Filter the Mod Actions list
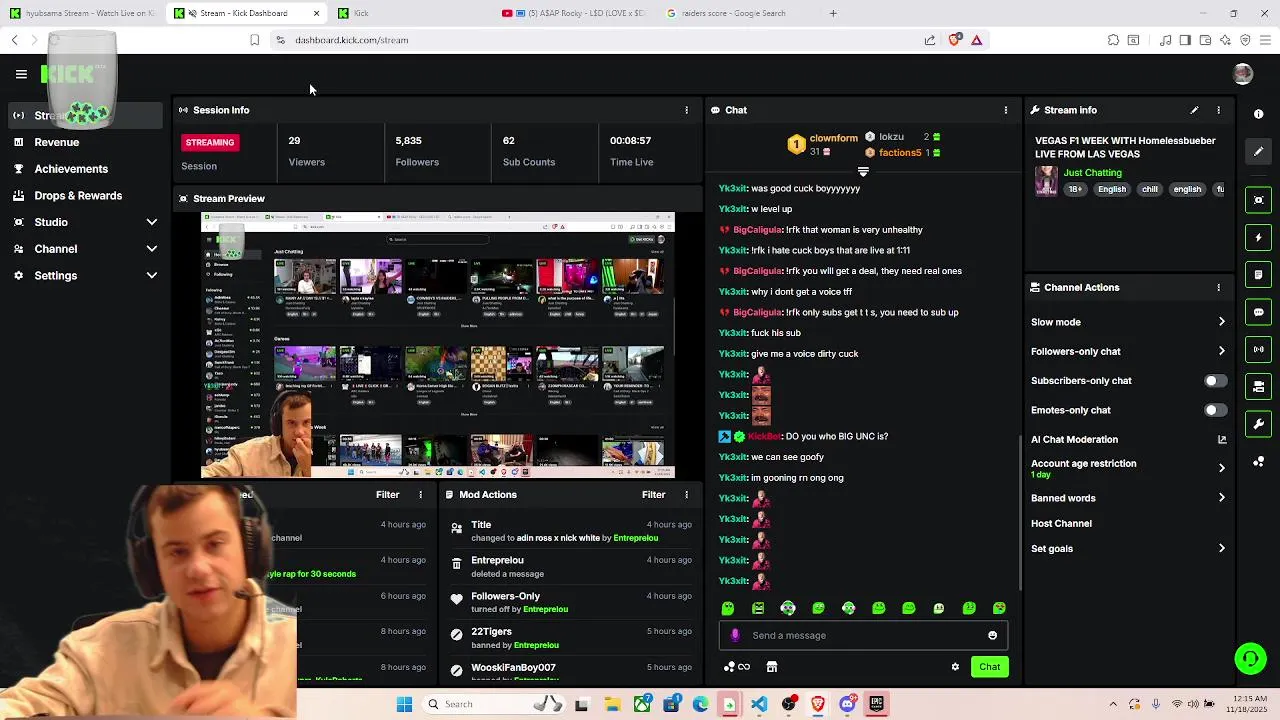This screenshot has height=720, width=1280. (x=653, y=495)
